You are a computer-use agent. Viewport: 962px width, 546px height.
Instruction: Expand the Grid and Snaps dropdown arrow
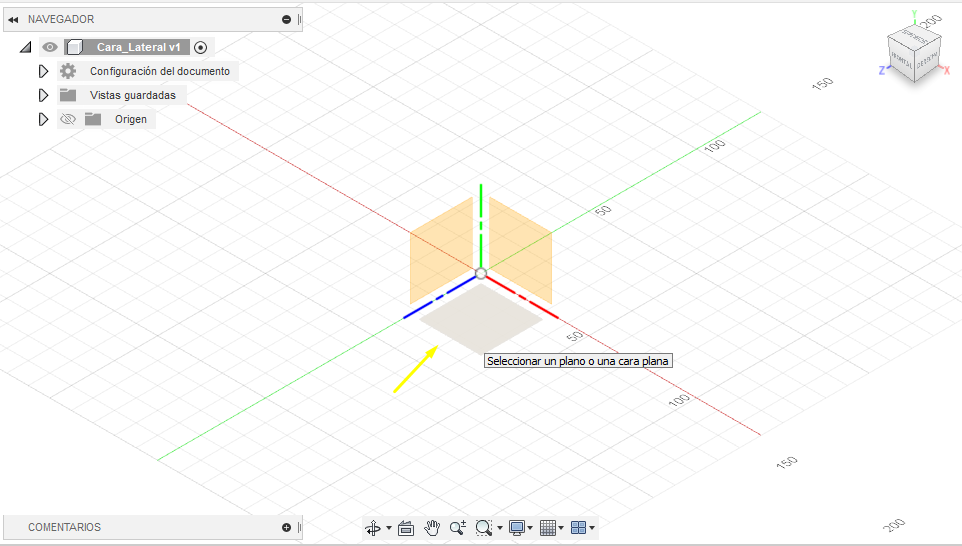561,528
